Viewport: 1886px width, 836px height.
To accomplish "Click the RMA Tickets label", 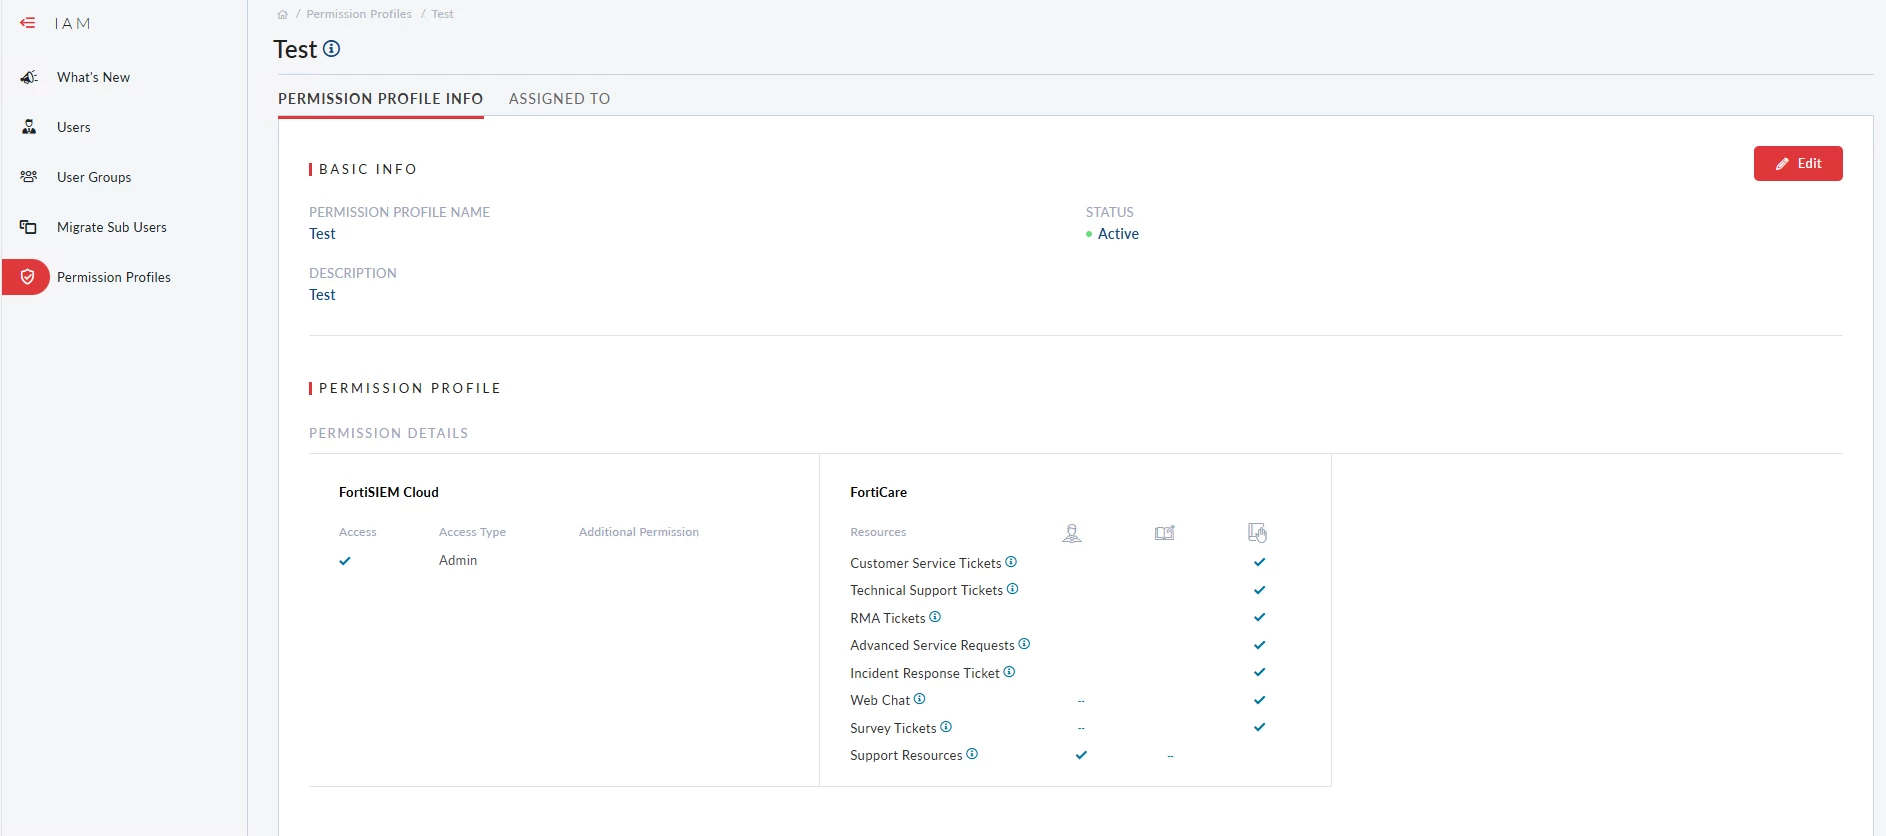I will pyautogui.click(x=888, y=618).
